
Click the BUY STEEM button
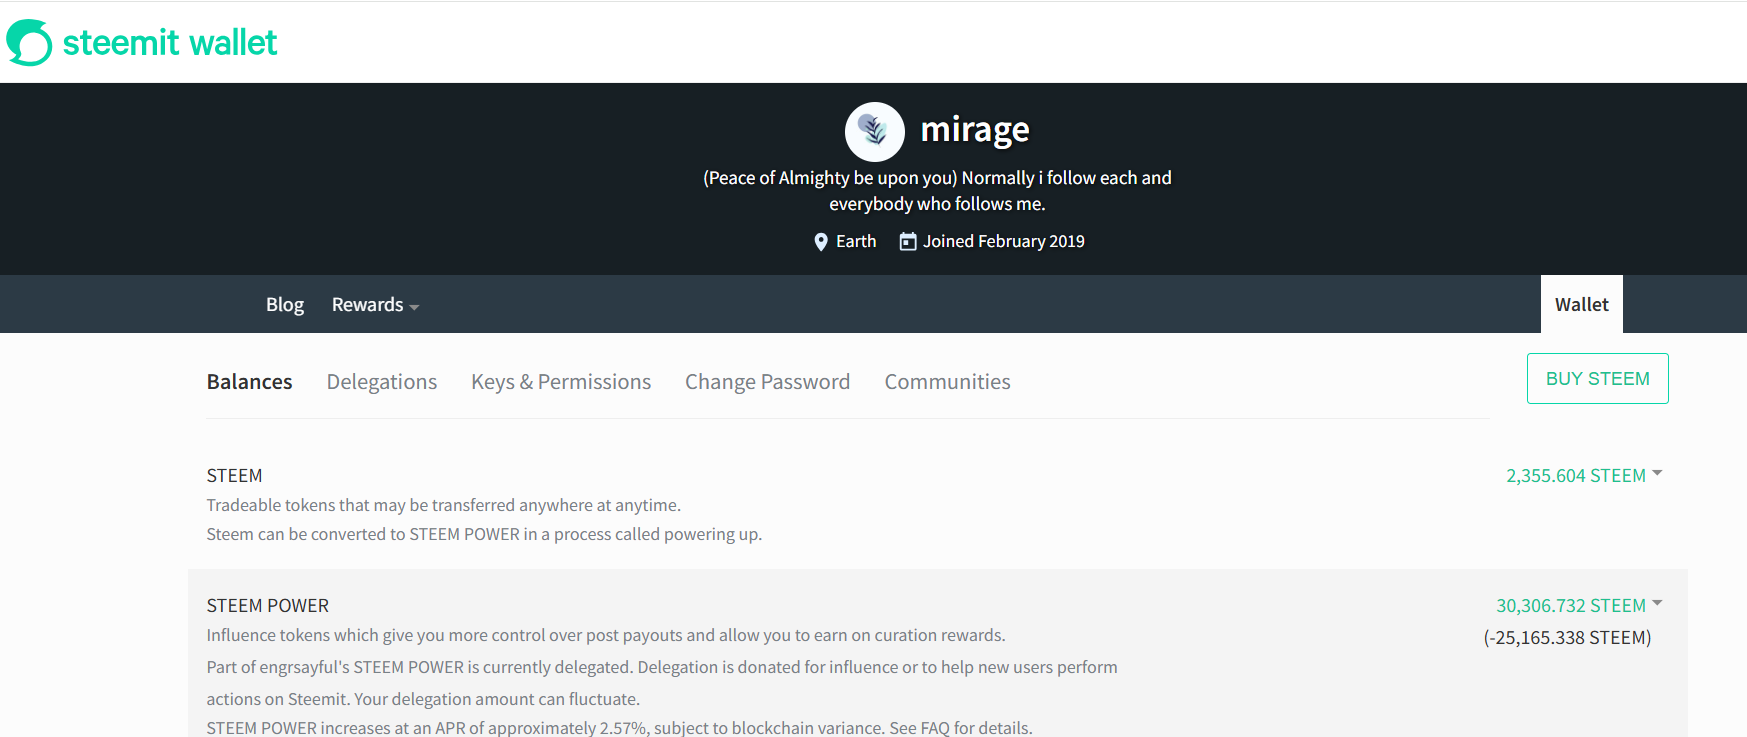coord(1598,379)
